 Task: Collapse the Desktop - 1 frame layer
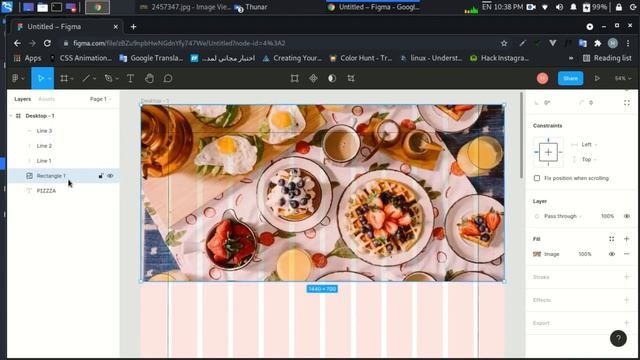click(x=11, y=116)
